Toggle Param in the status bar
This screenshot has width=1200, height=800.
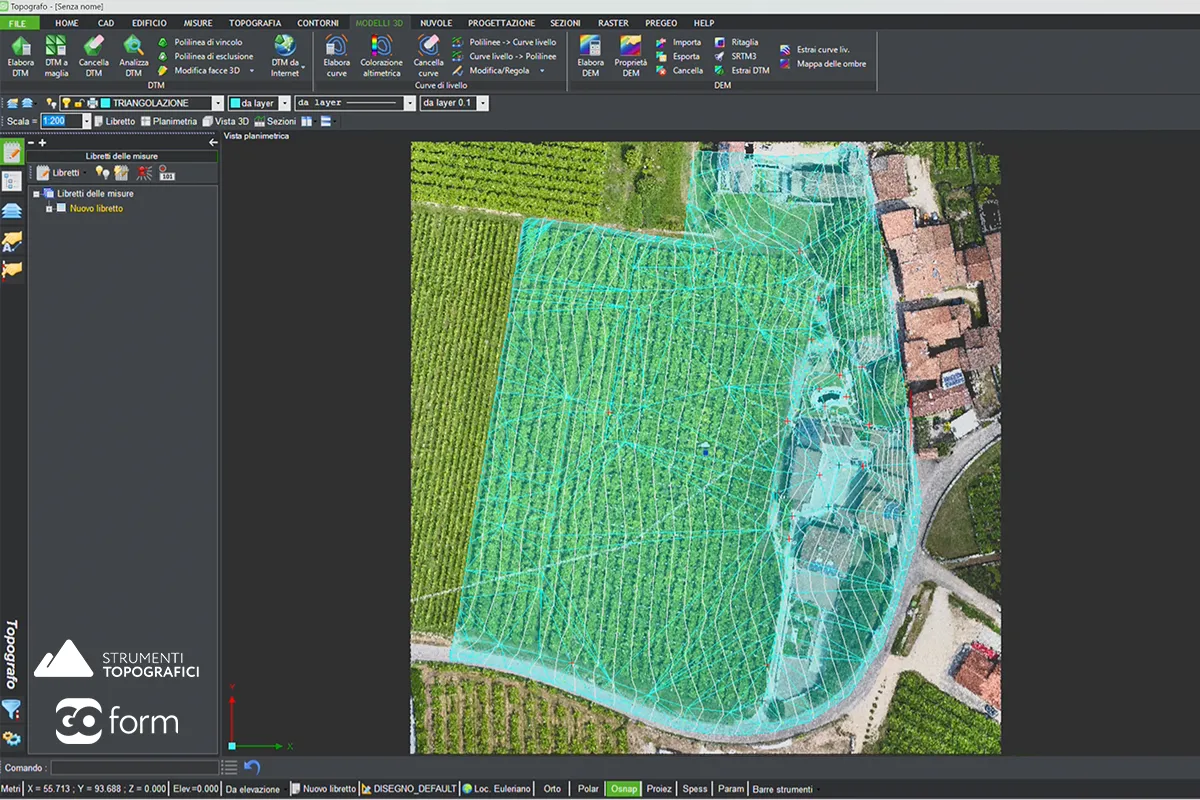pyautogui.click(x=731, y=789)
